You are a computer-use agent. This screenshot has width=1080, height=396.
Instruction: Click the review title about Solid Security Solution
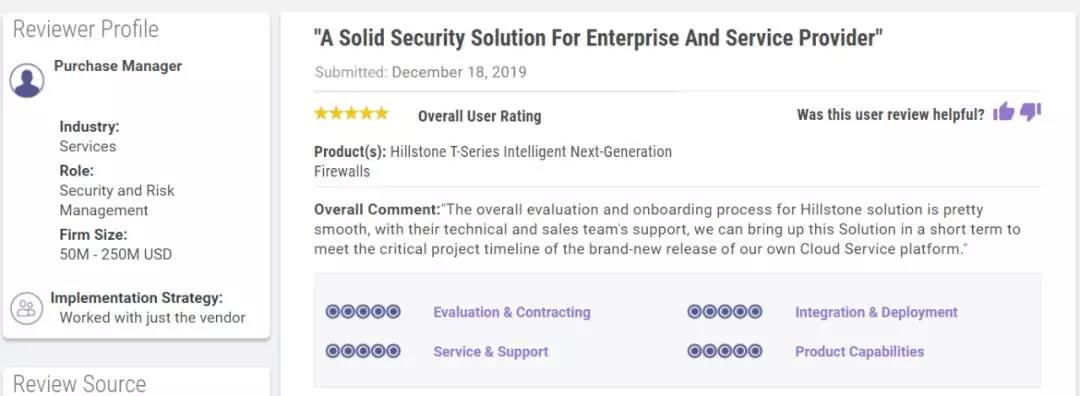pyautogui.click(x=599, y=39)
